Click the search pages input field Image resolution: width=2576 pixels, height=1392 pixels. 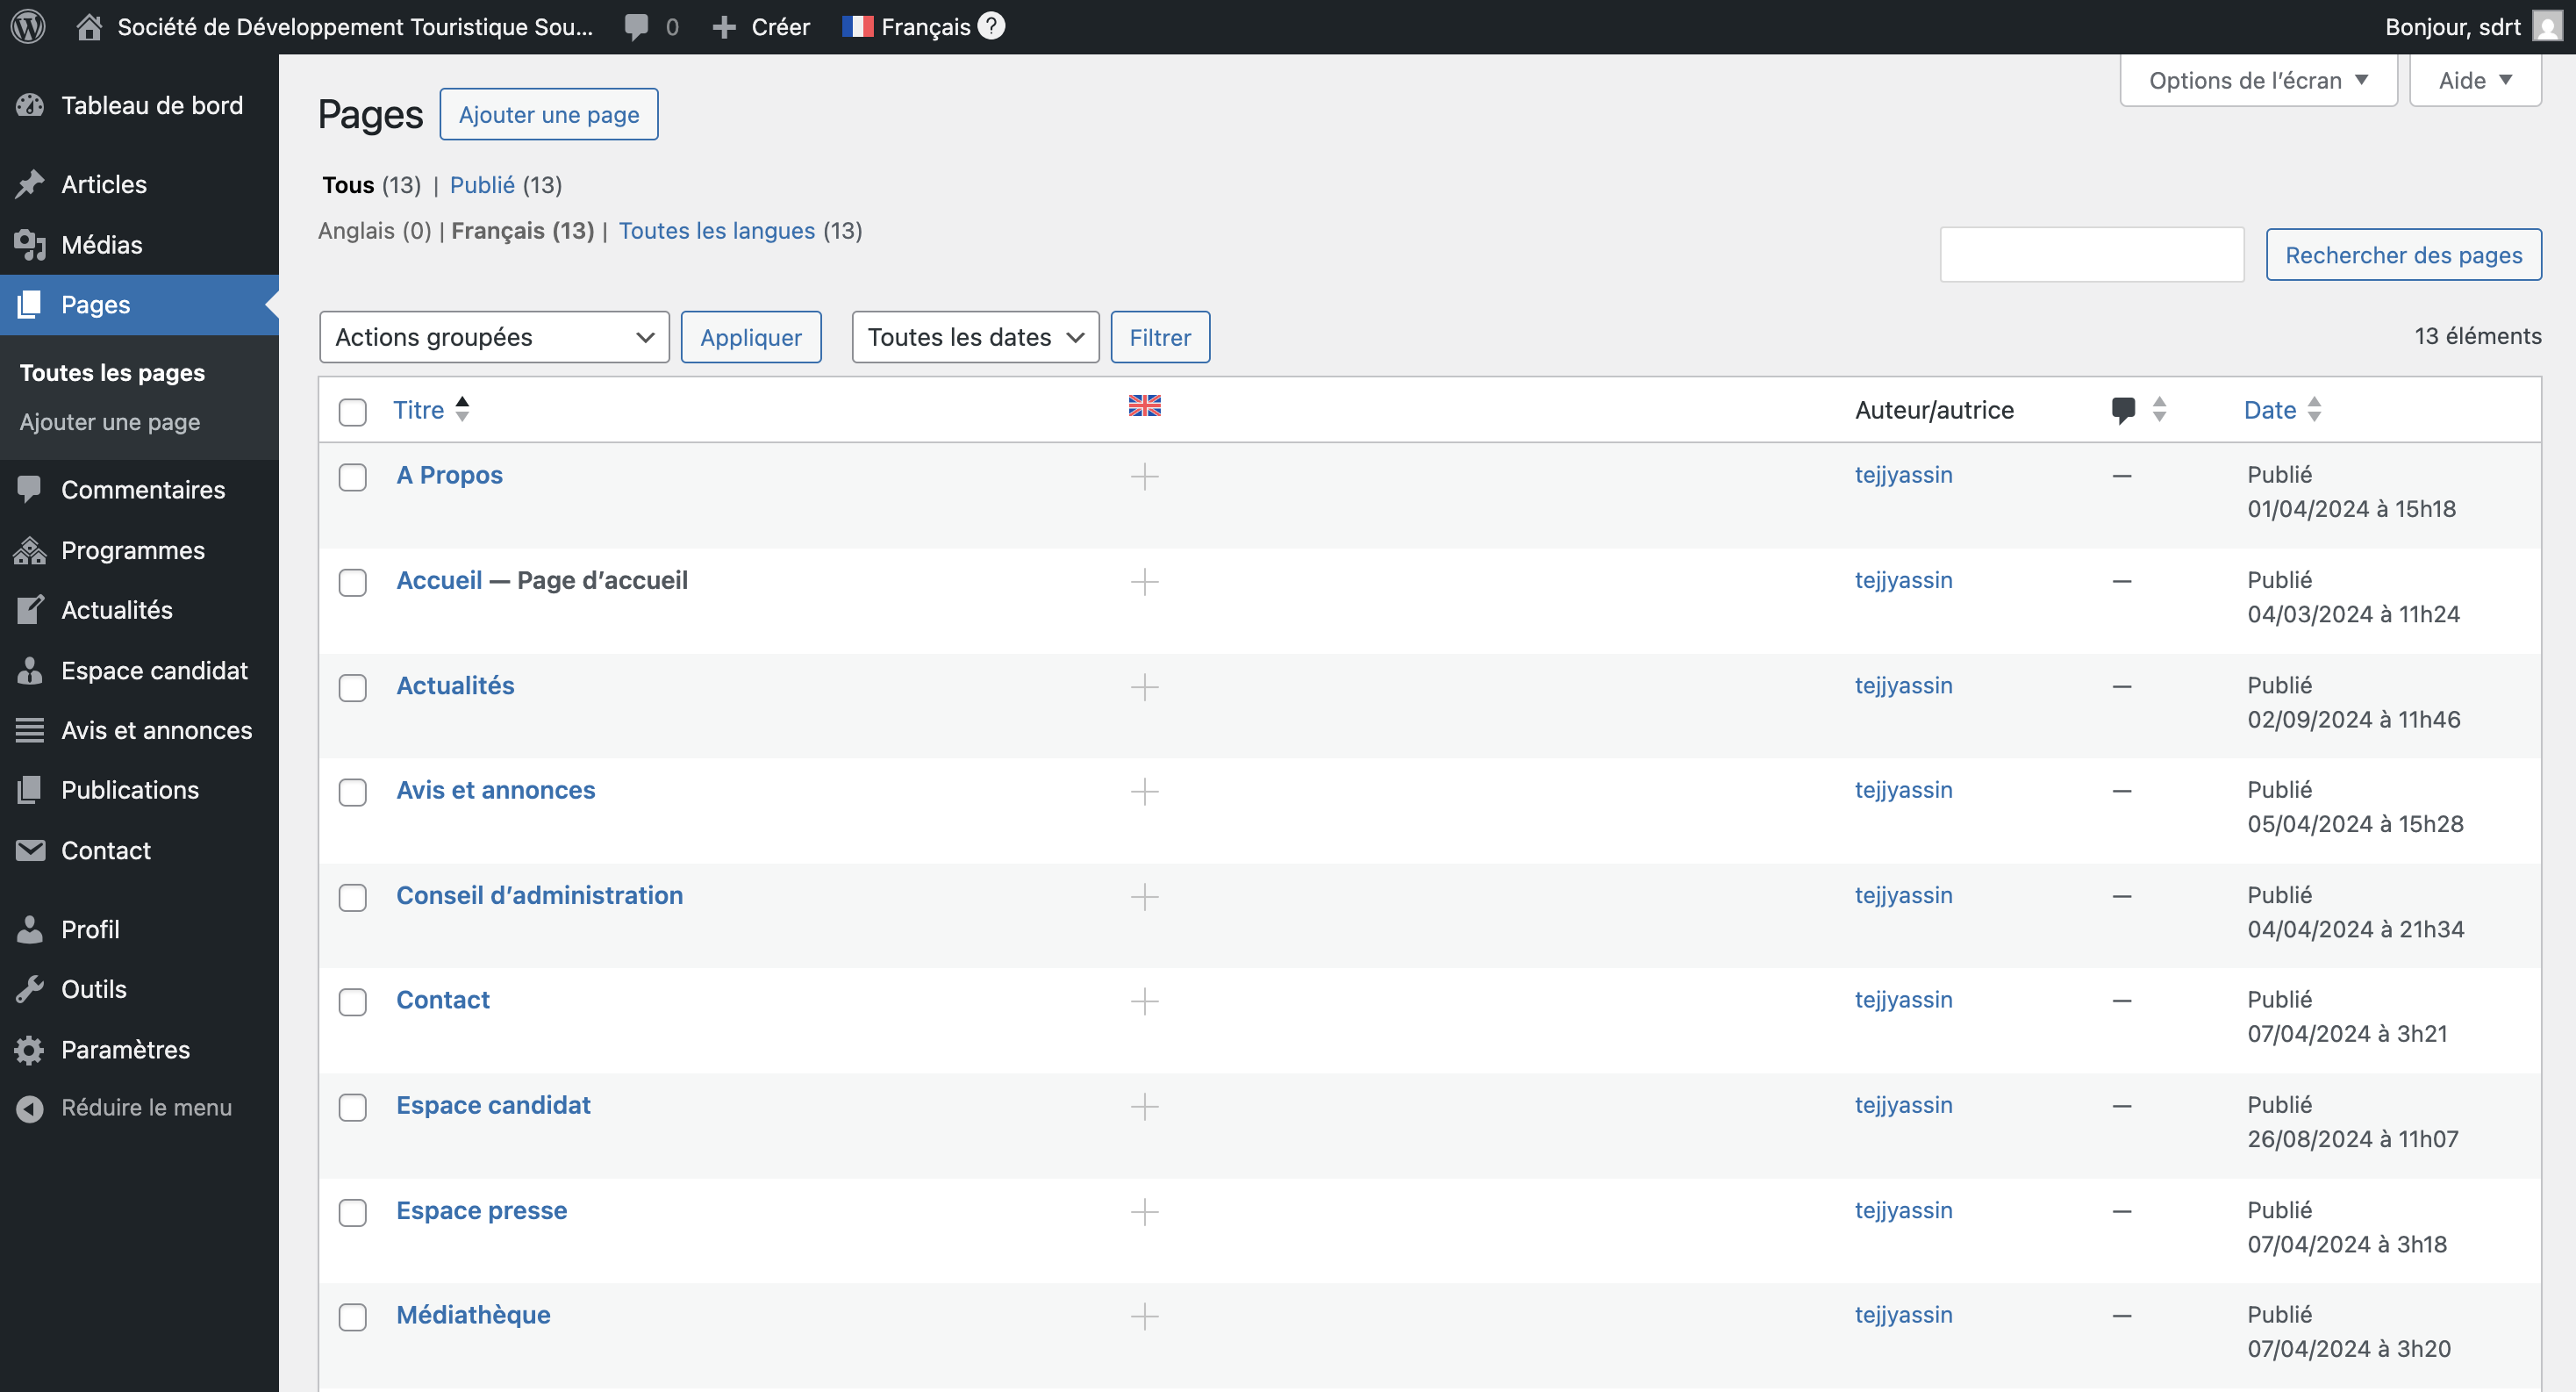pyautogui.click(x=2091, y=255)
